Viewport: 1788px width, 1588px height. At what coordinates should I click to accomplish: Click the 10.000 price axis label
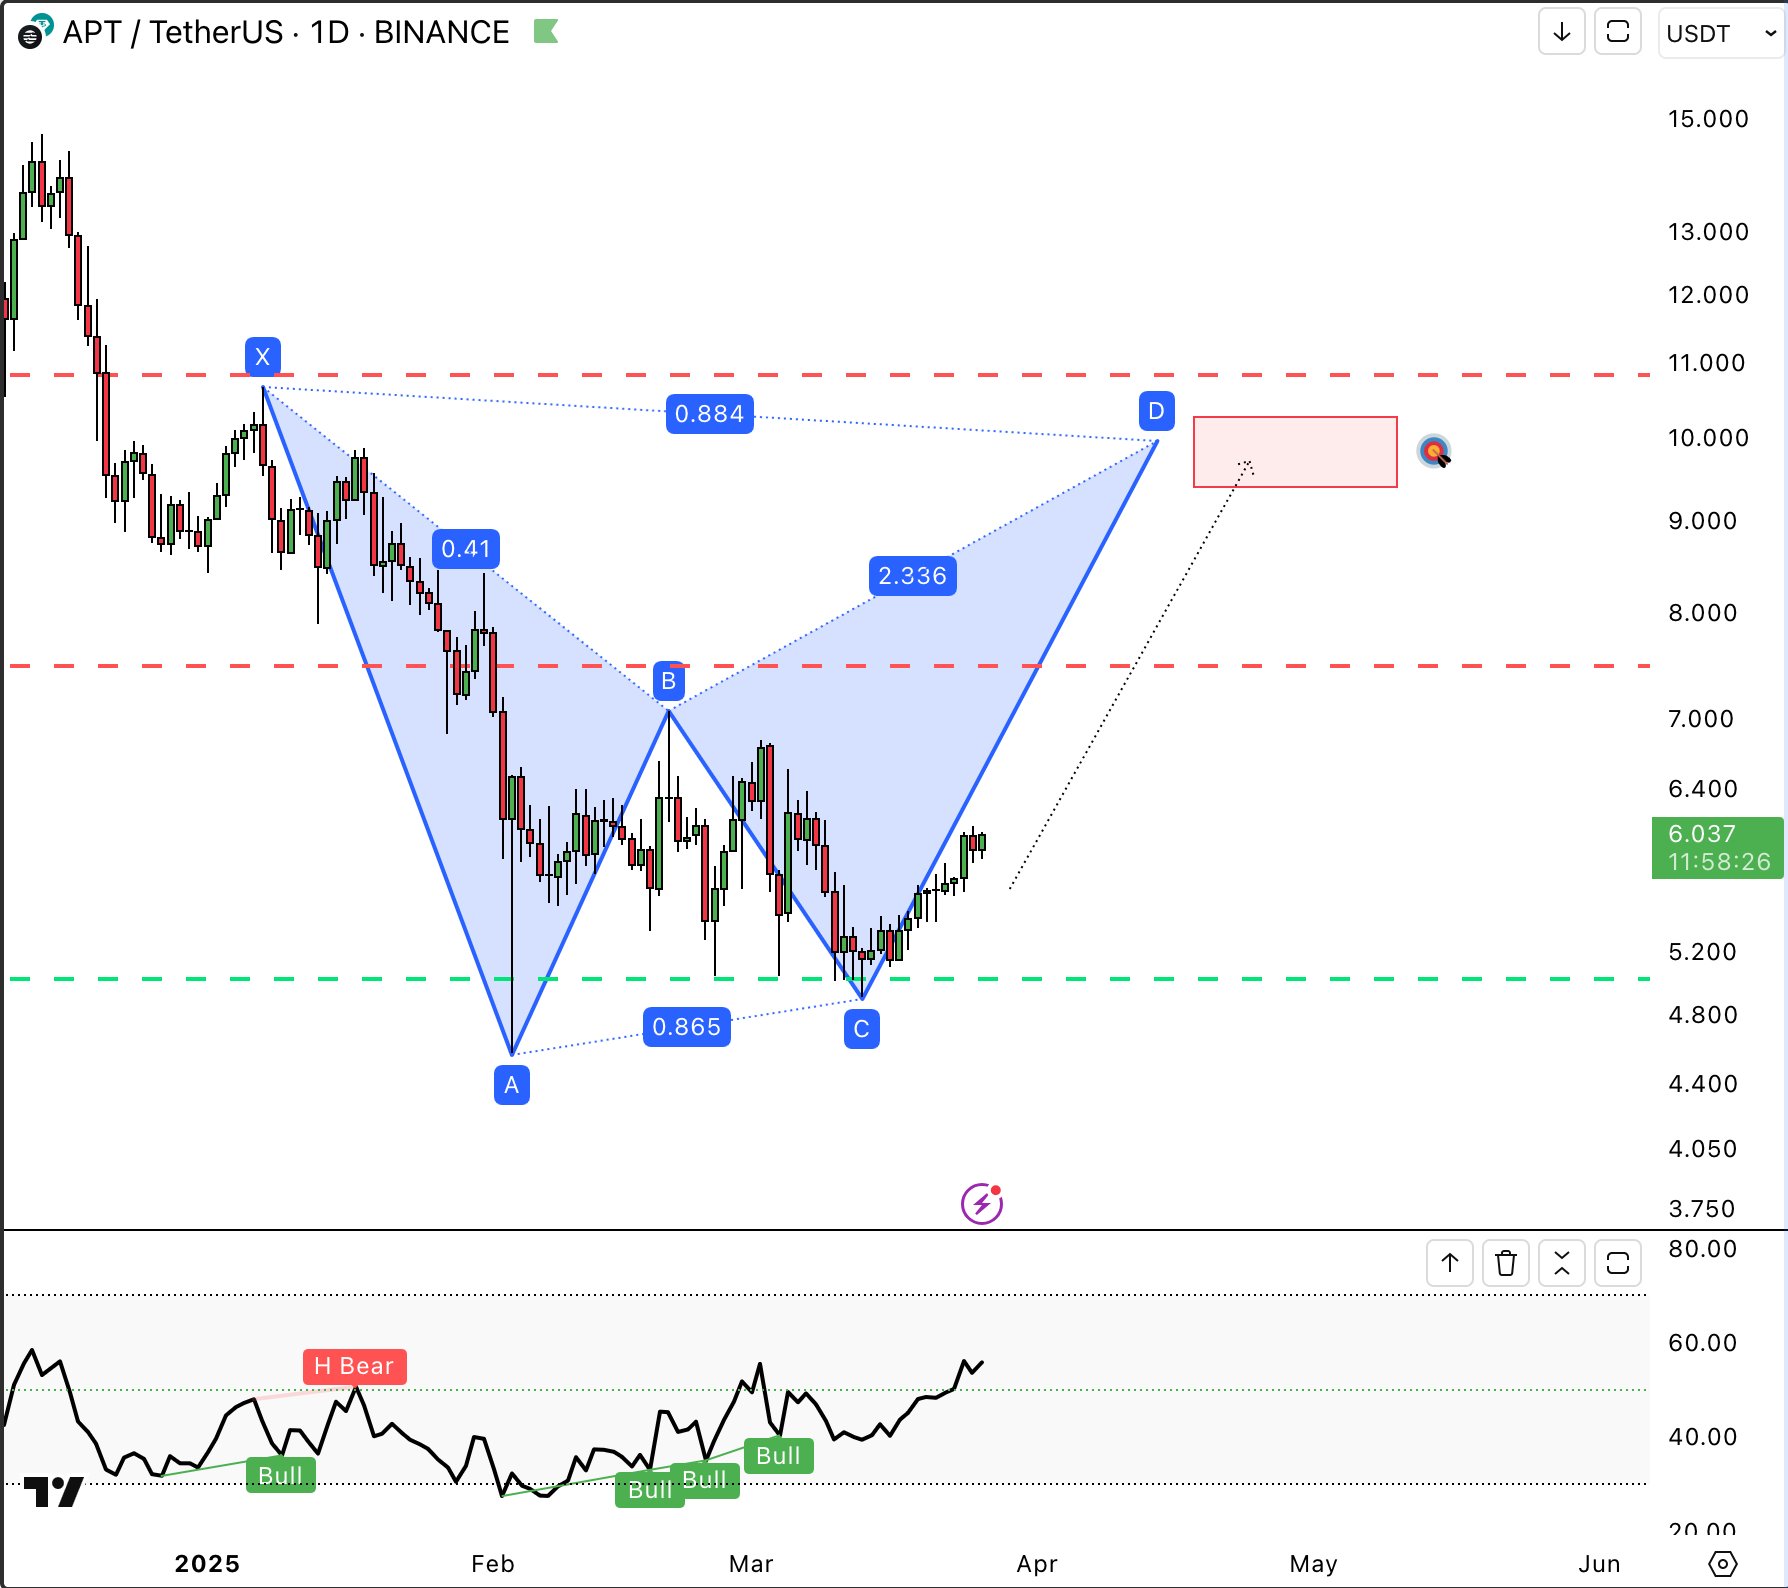1708,438
